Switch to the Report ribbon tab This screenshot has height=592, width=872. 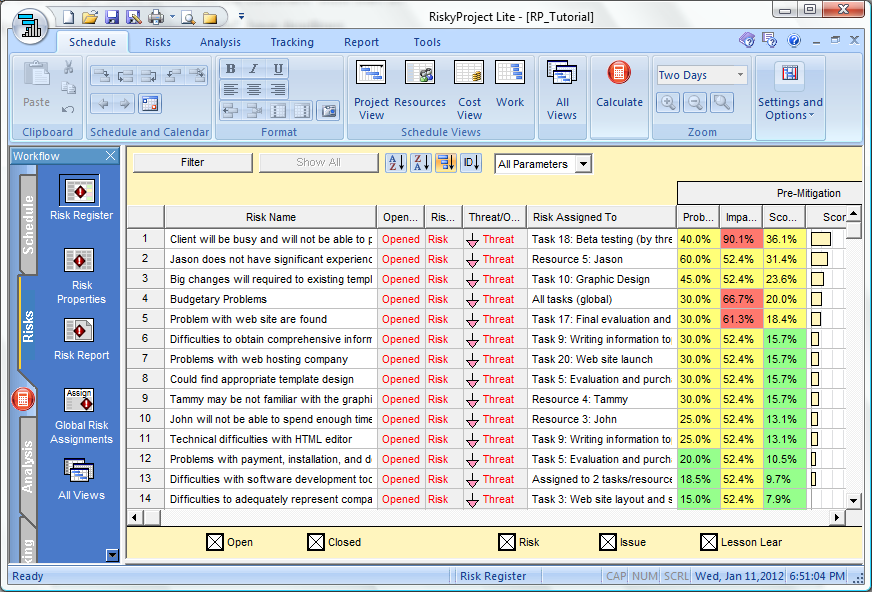[x=361, y=42]
